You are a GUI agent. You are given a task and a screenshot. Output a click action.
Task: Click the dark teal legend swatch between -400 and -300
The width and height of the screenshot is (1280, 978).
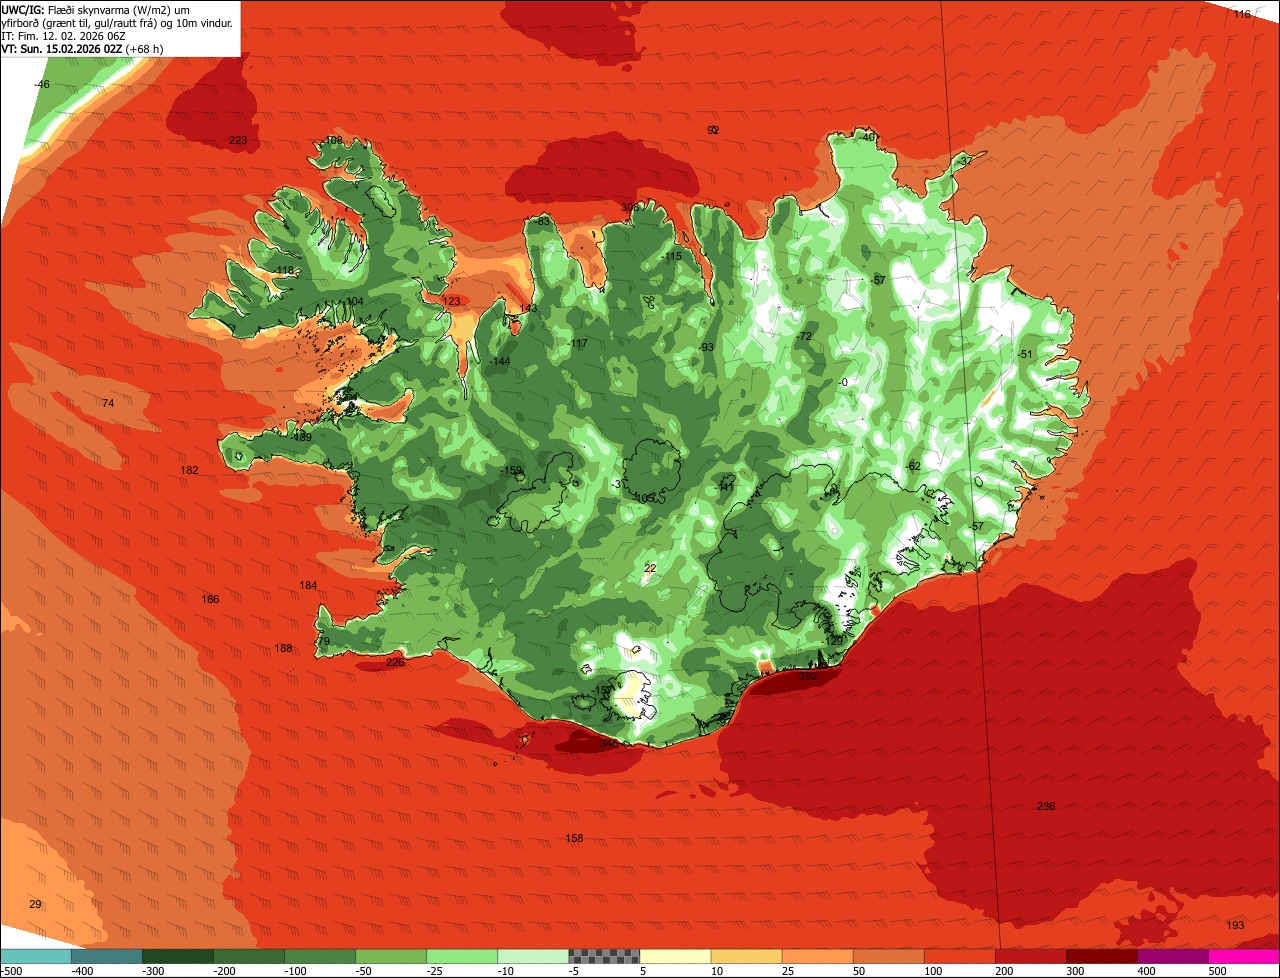(x=107, y=956)
